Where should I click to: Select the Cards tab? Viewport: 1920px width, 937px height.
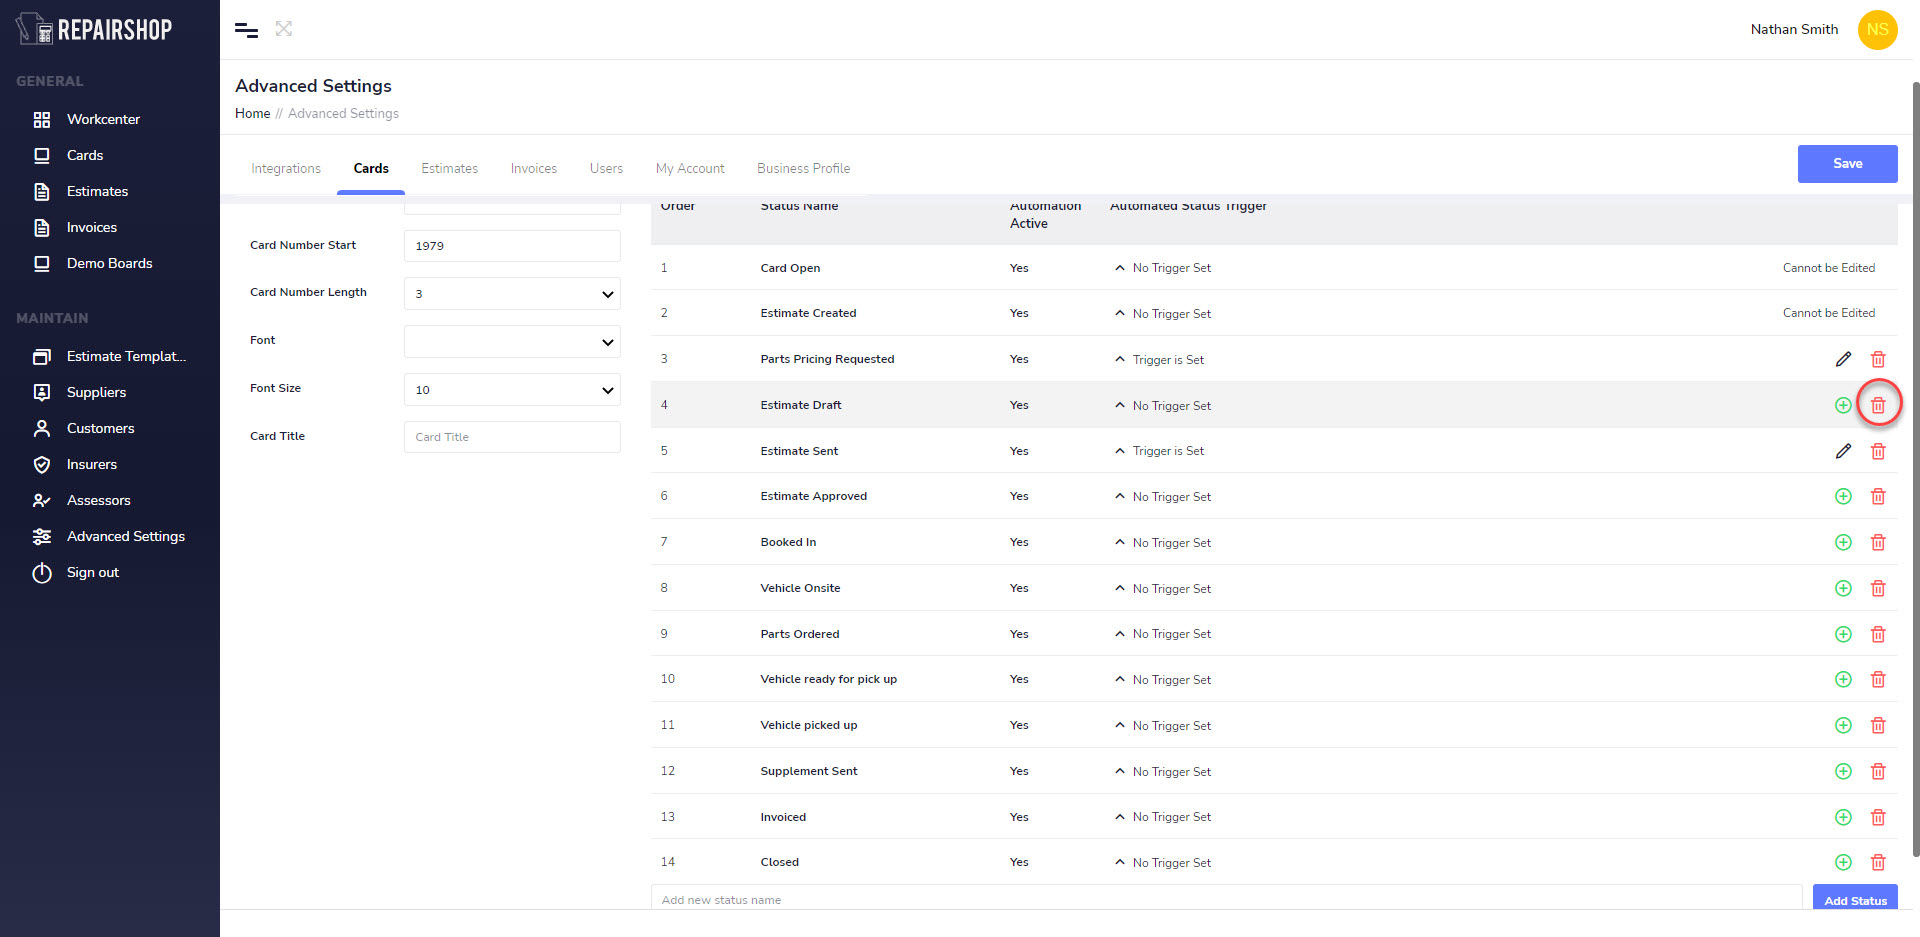click(x=371, y=168)
